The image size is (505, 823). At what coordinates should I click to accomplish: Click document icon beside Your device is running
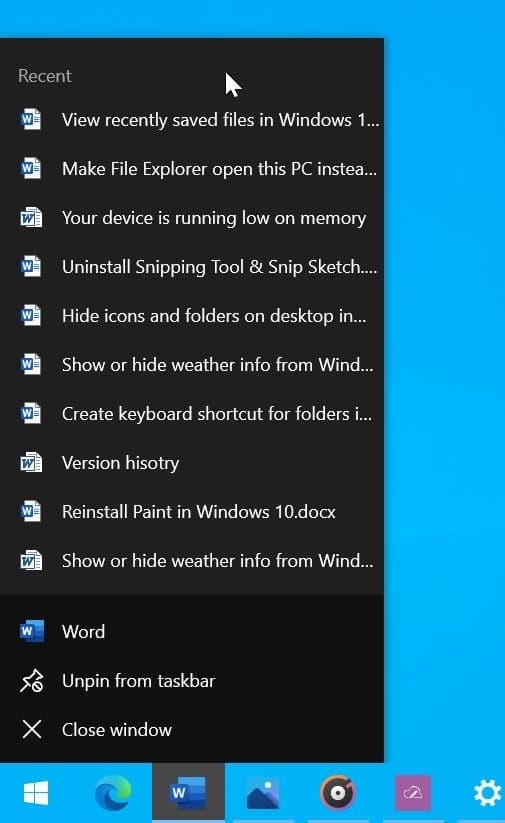(x=31, y=218)
